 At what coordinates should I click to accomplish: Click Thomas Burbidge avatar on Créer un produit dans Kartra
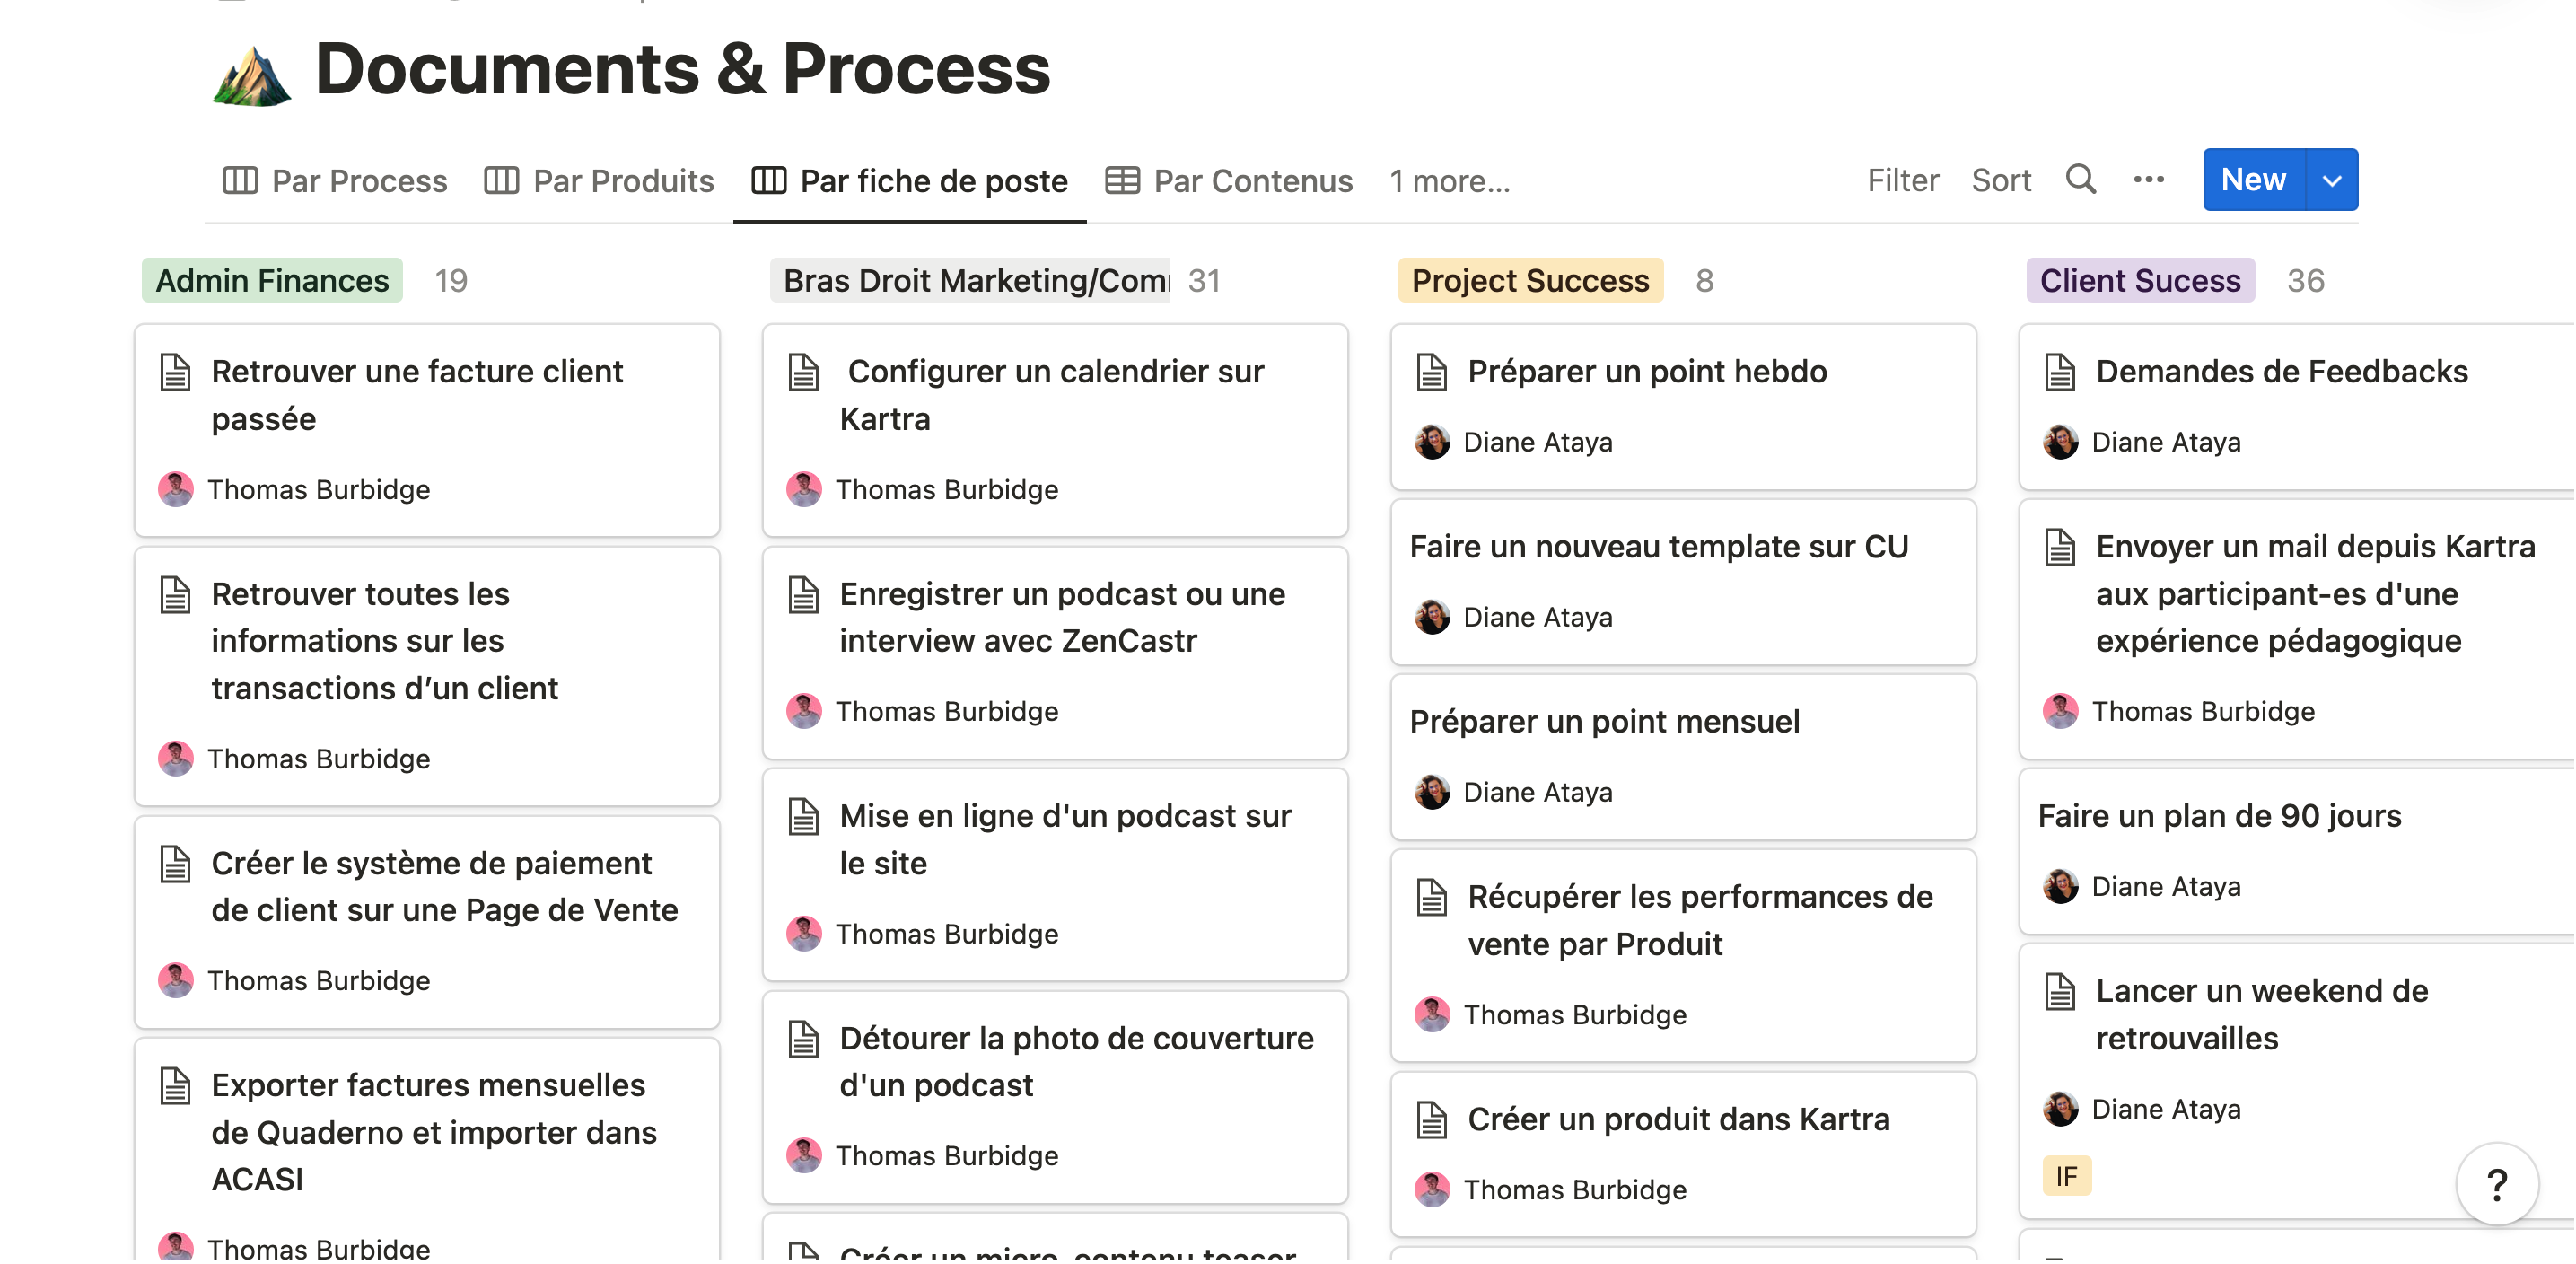point(1432,1190)
